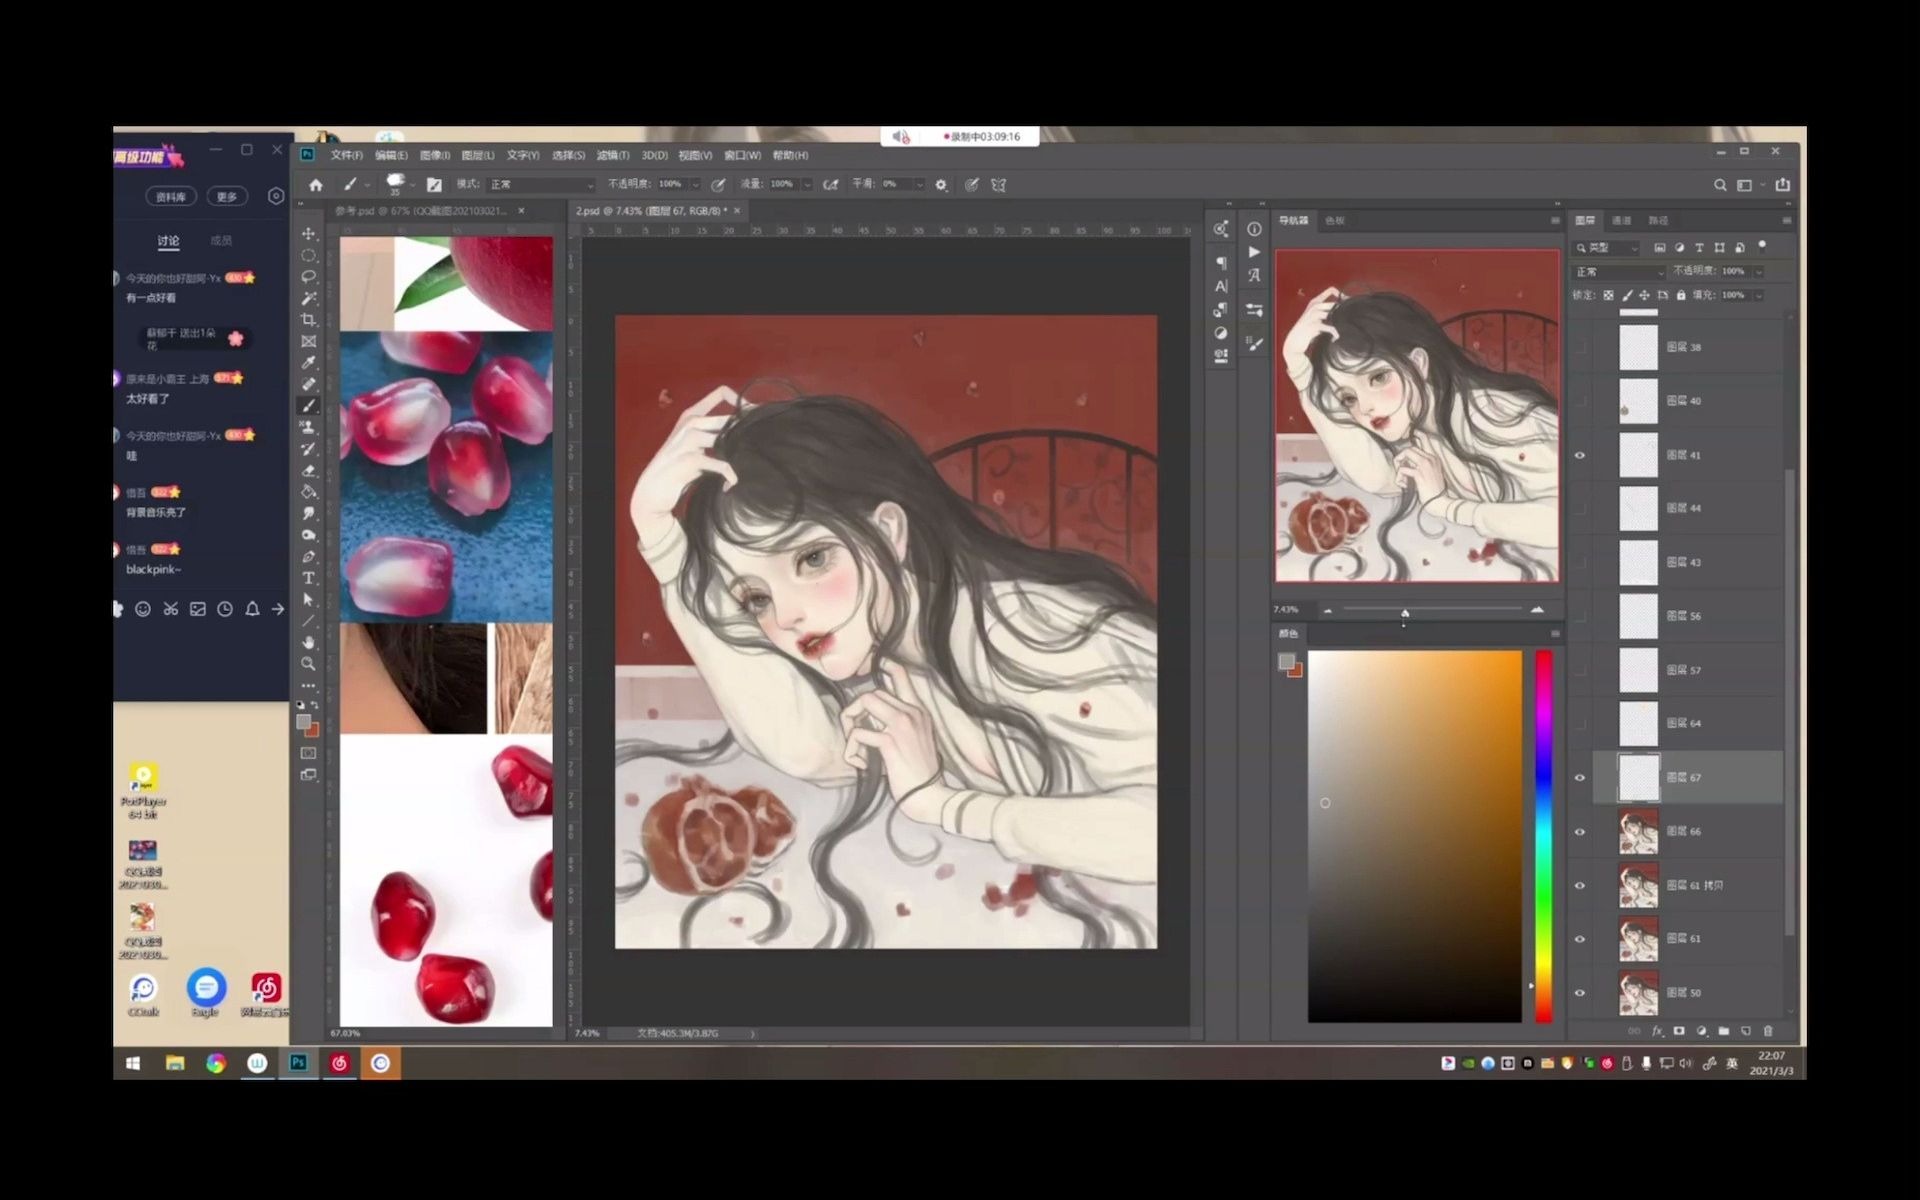Click the 更多 button in chat window
The image size is (1920, 1200).
click(x=227, y=197)
